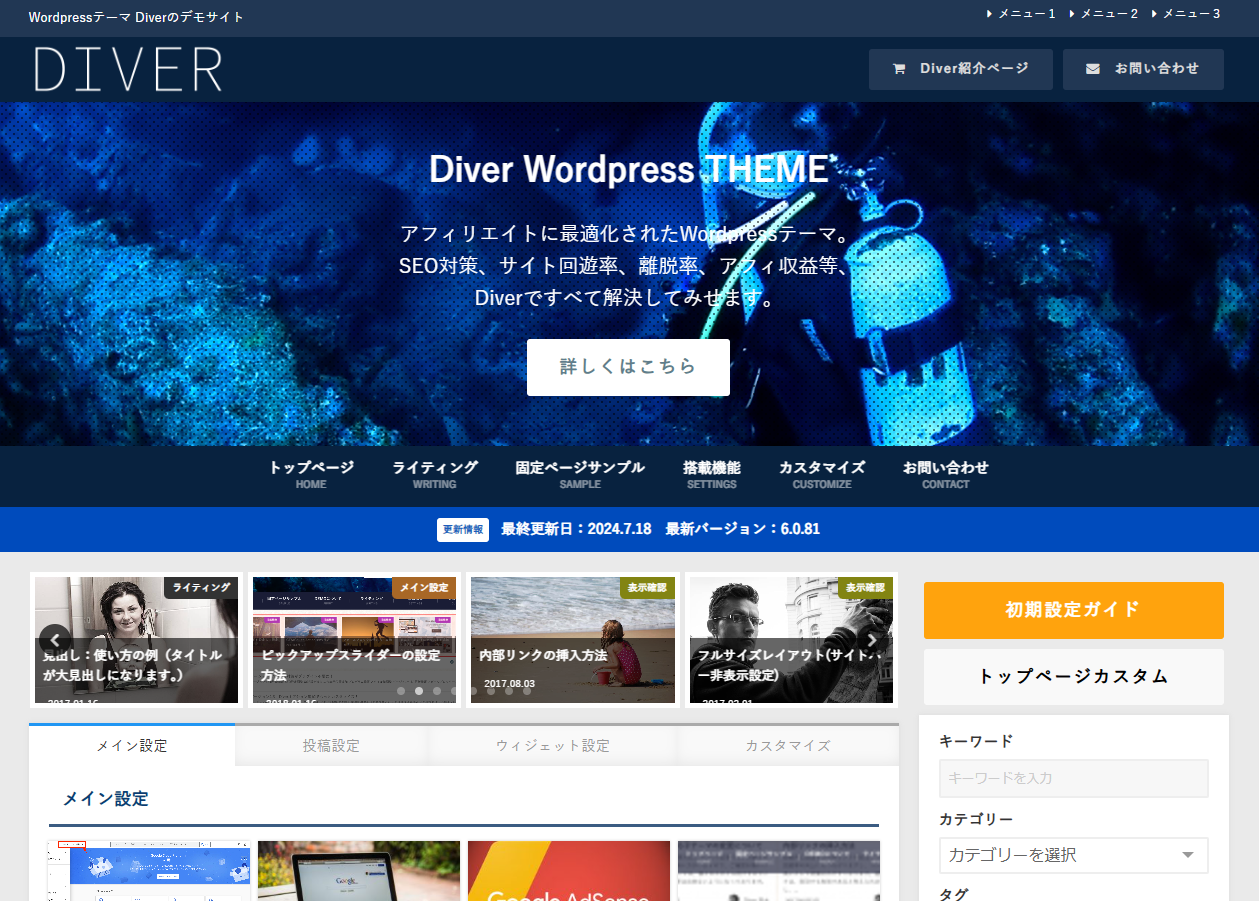Switch to メイン設定 tab
1259x901 pixels.
(x=132, y=745)
